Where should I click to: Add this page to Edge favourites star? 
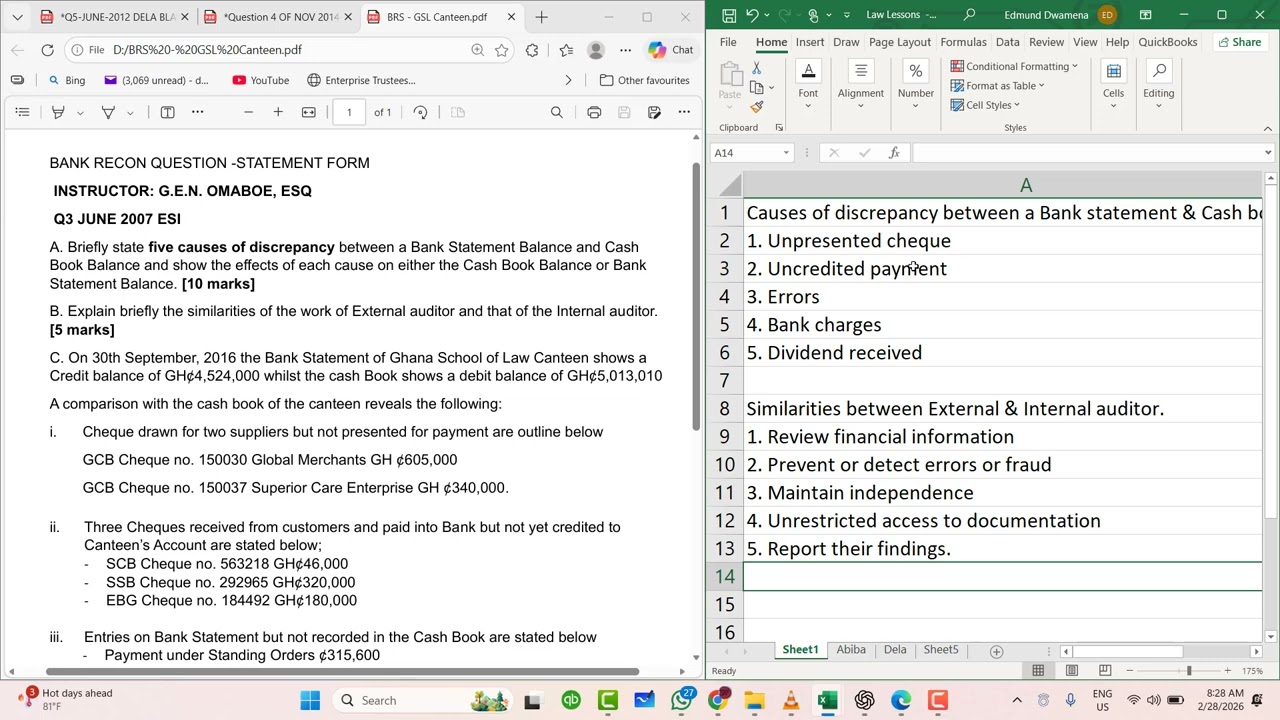pyautogui.click(x=502, y=50)
